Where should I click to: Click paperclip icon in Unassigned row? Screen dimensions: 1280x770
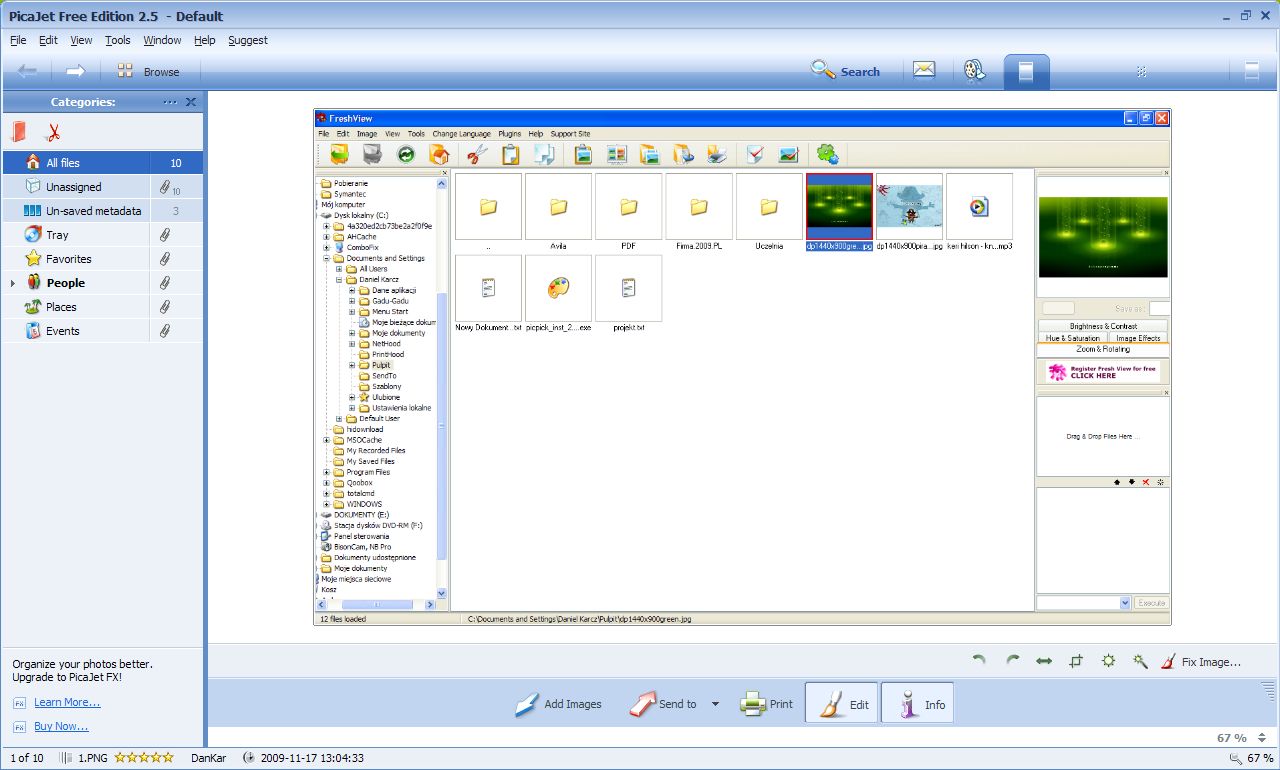[165, 186]
